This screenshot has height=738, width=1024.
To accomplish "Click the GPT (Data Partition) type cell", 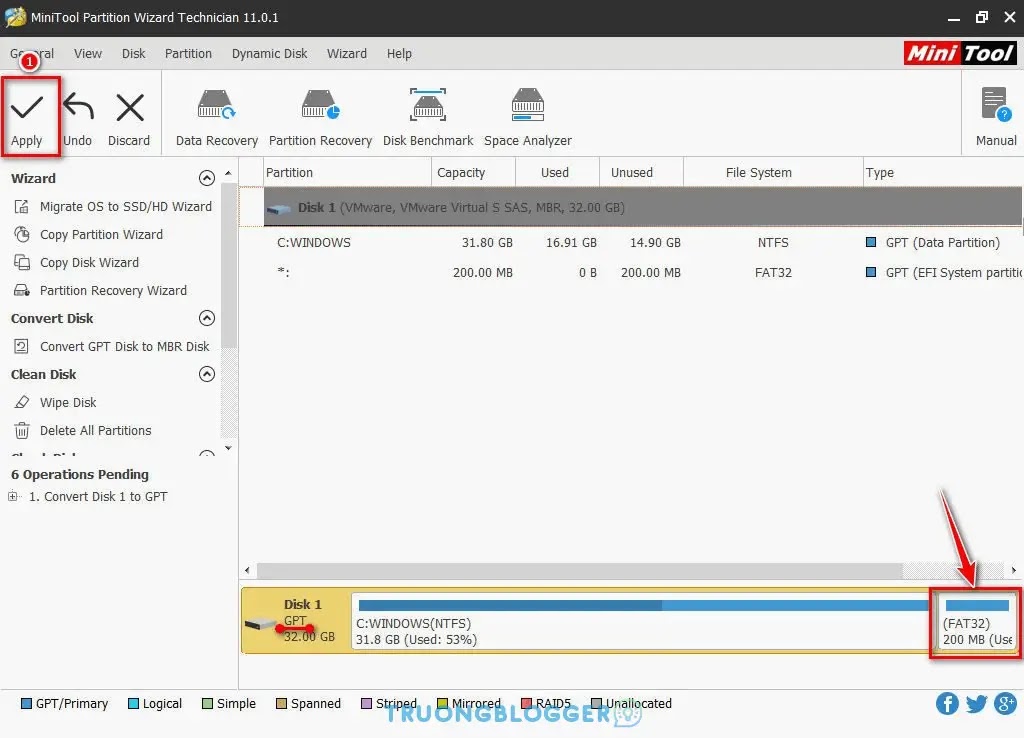I will pos(942,242).
